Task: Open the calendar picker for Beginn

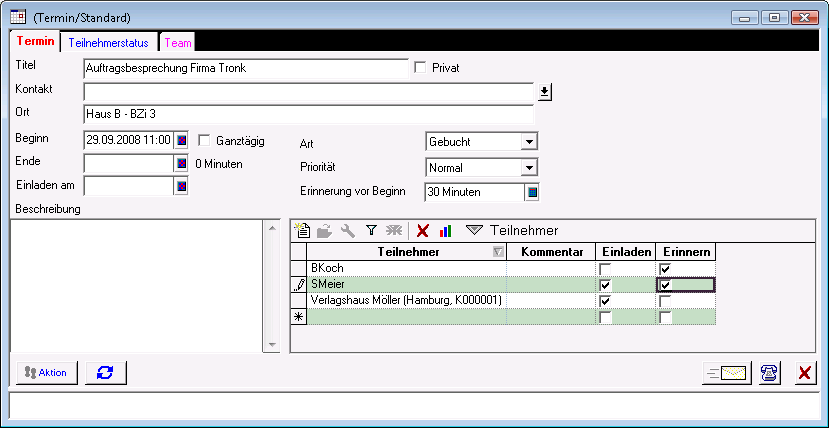Action: [181, 141]
